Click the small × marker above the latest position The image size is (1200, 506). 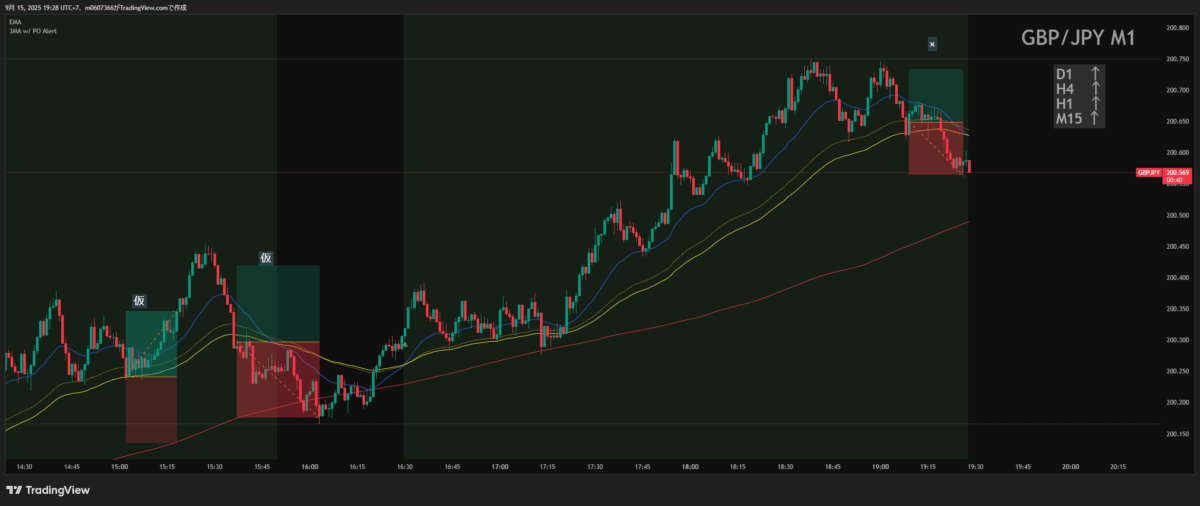932,44
